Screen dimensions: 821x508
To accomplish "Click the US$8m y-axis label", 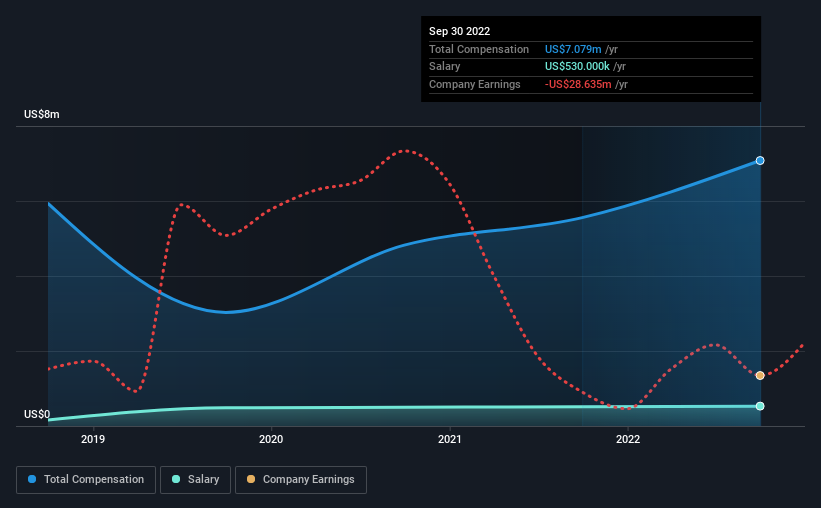I will coord(41,114).
